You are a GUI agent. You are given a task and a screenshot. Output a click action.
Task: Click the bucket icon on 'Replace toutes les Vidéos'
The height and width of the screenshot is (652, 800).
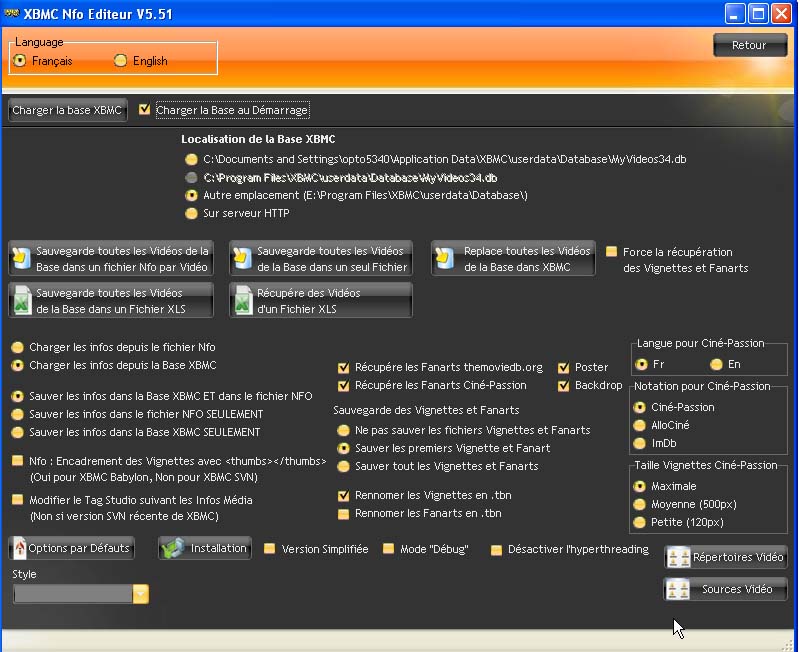pos(444,258)
